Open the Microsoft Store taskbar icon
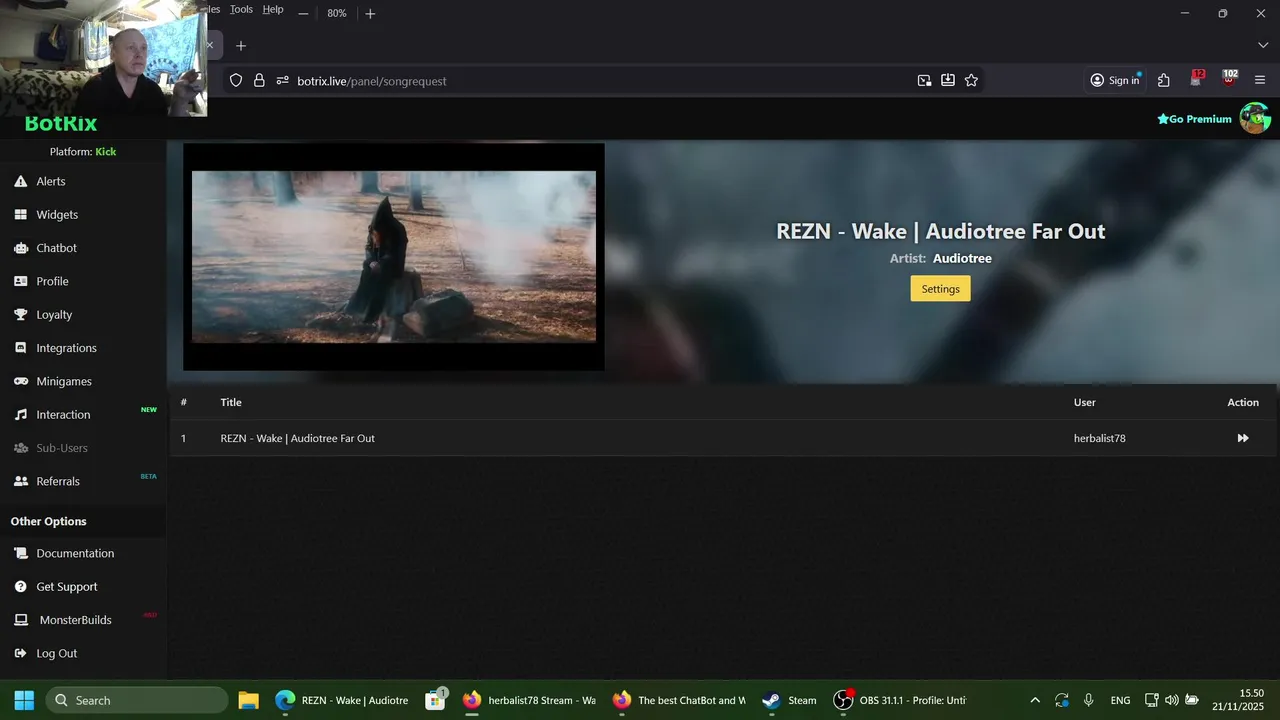 (435, 700)
